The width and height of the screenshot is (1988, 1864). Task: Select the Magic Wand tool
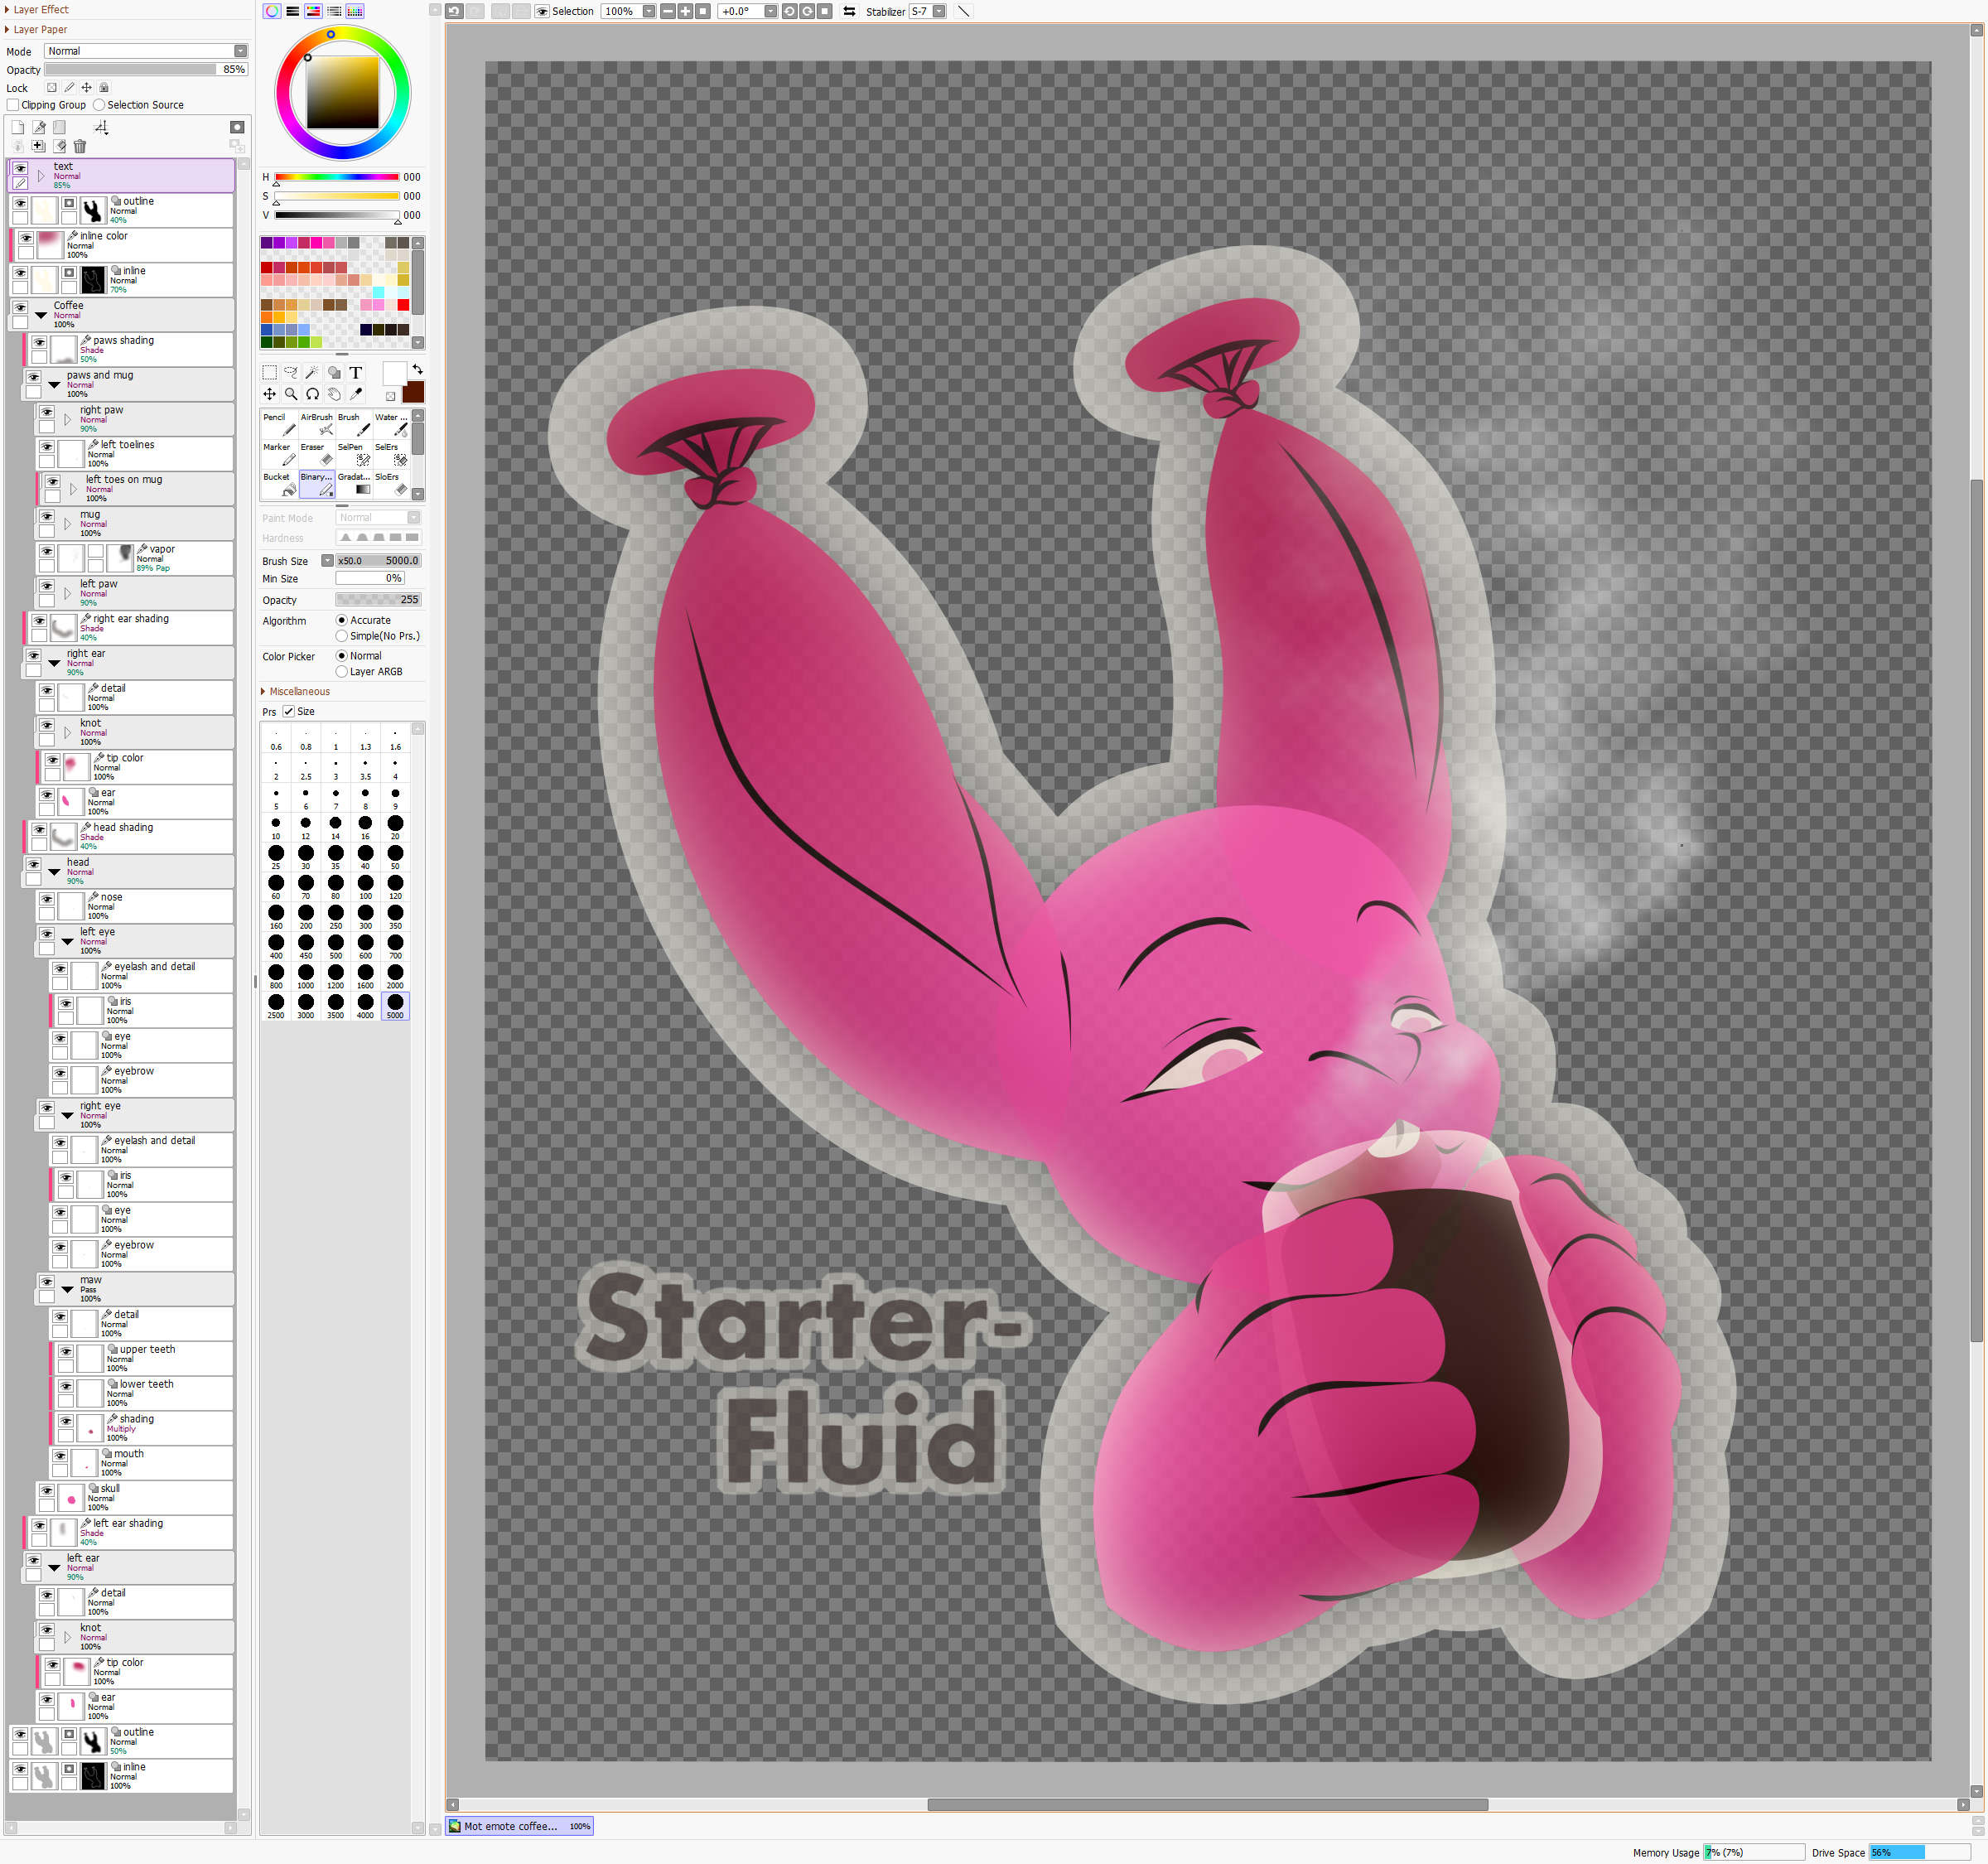click(x=312, y=372)
